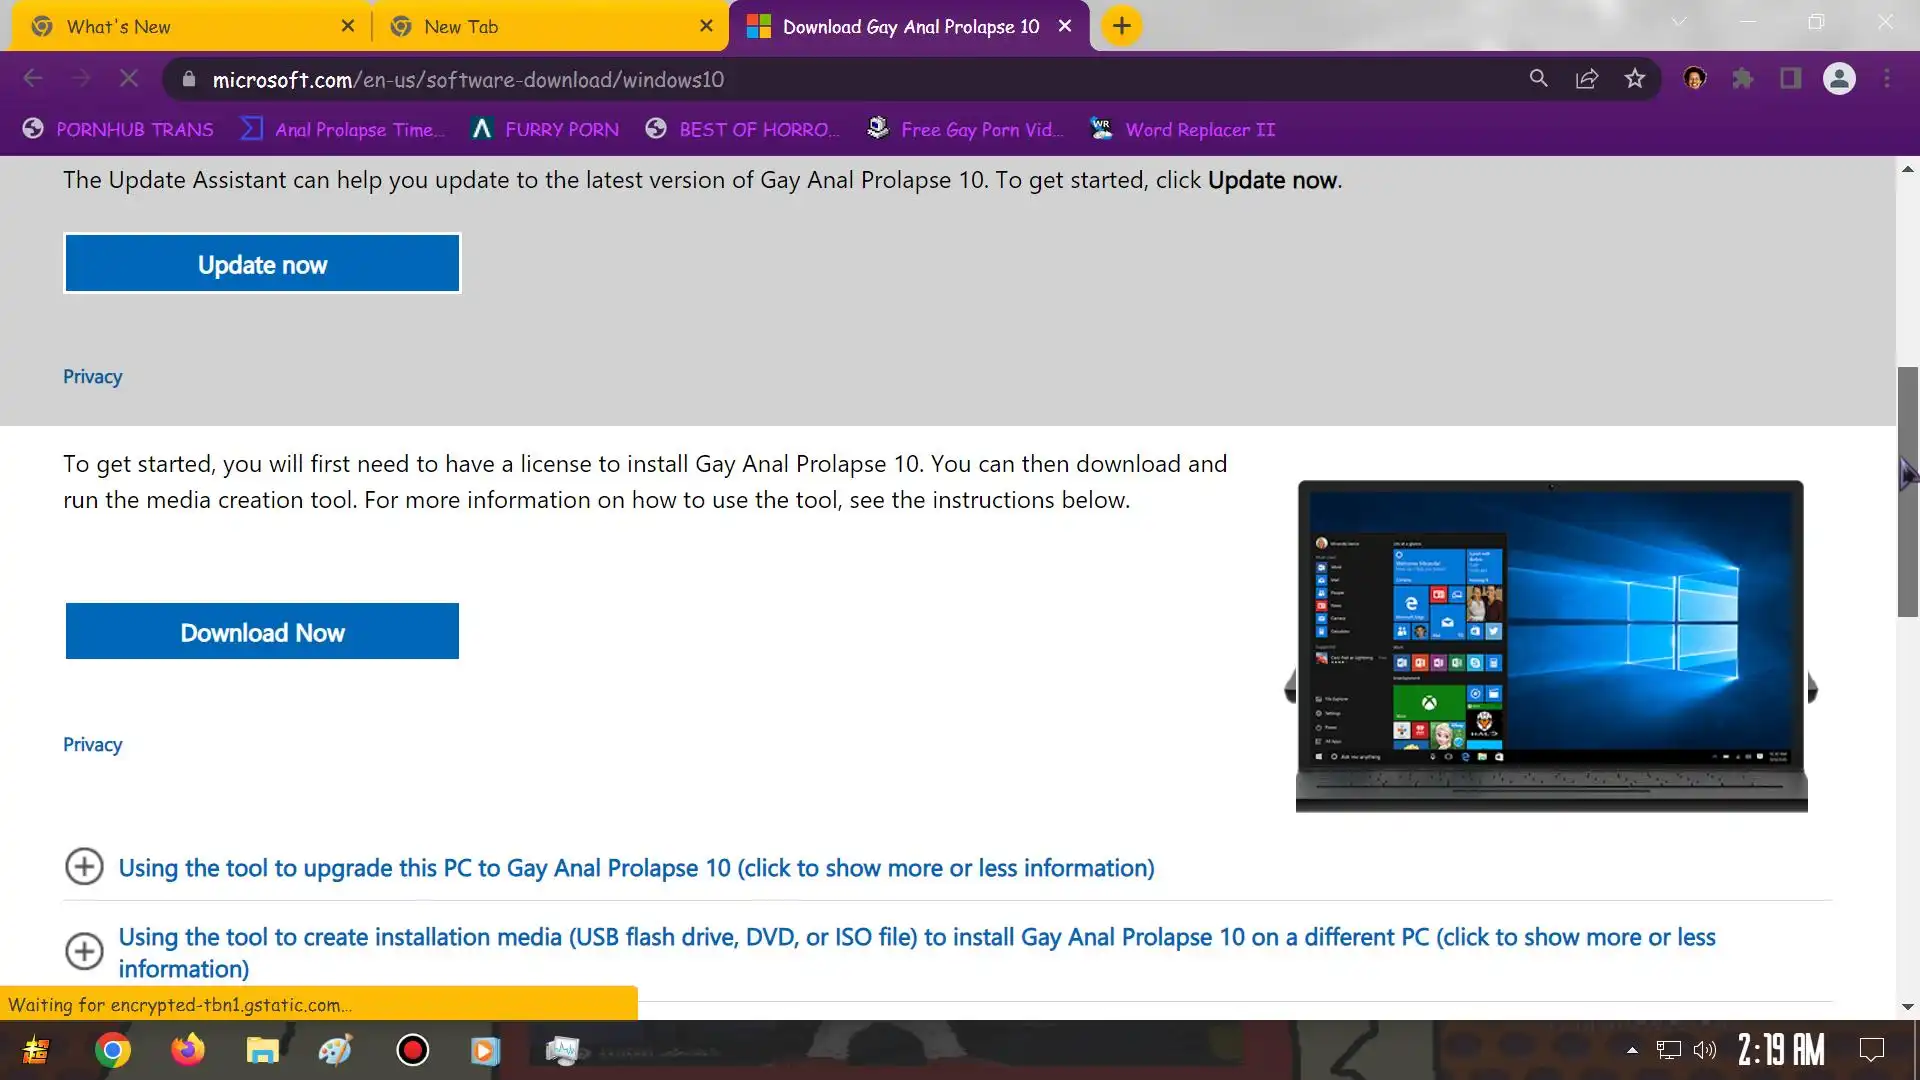The image size is (1920, 1080).
Task: Open the Extensions puzzle piece menu
Action: point(1743,79)
